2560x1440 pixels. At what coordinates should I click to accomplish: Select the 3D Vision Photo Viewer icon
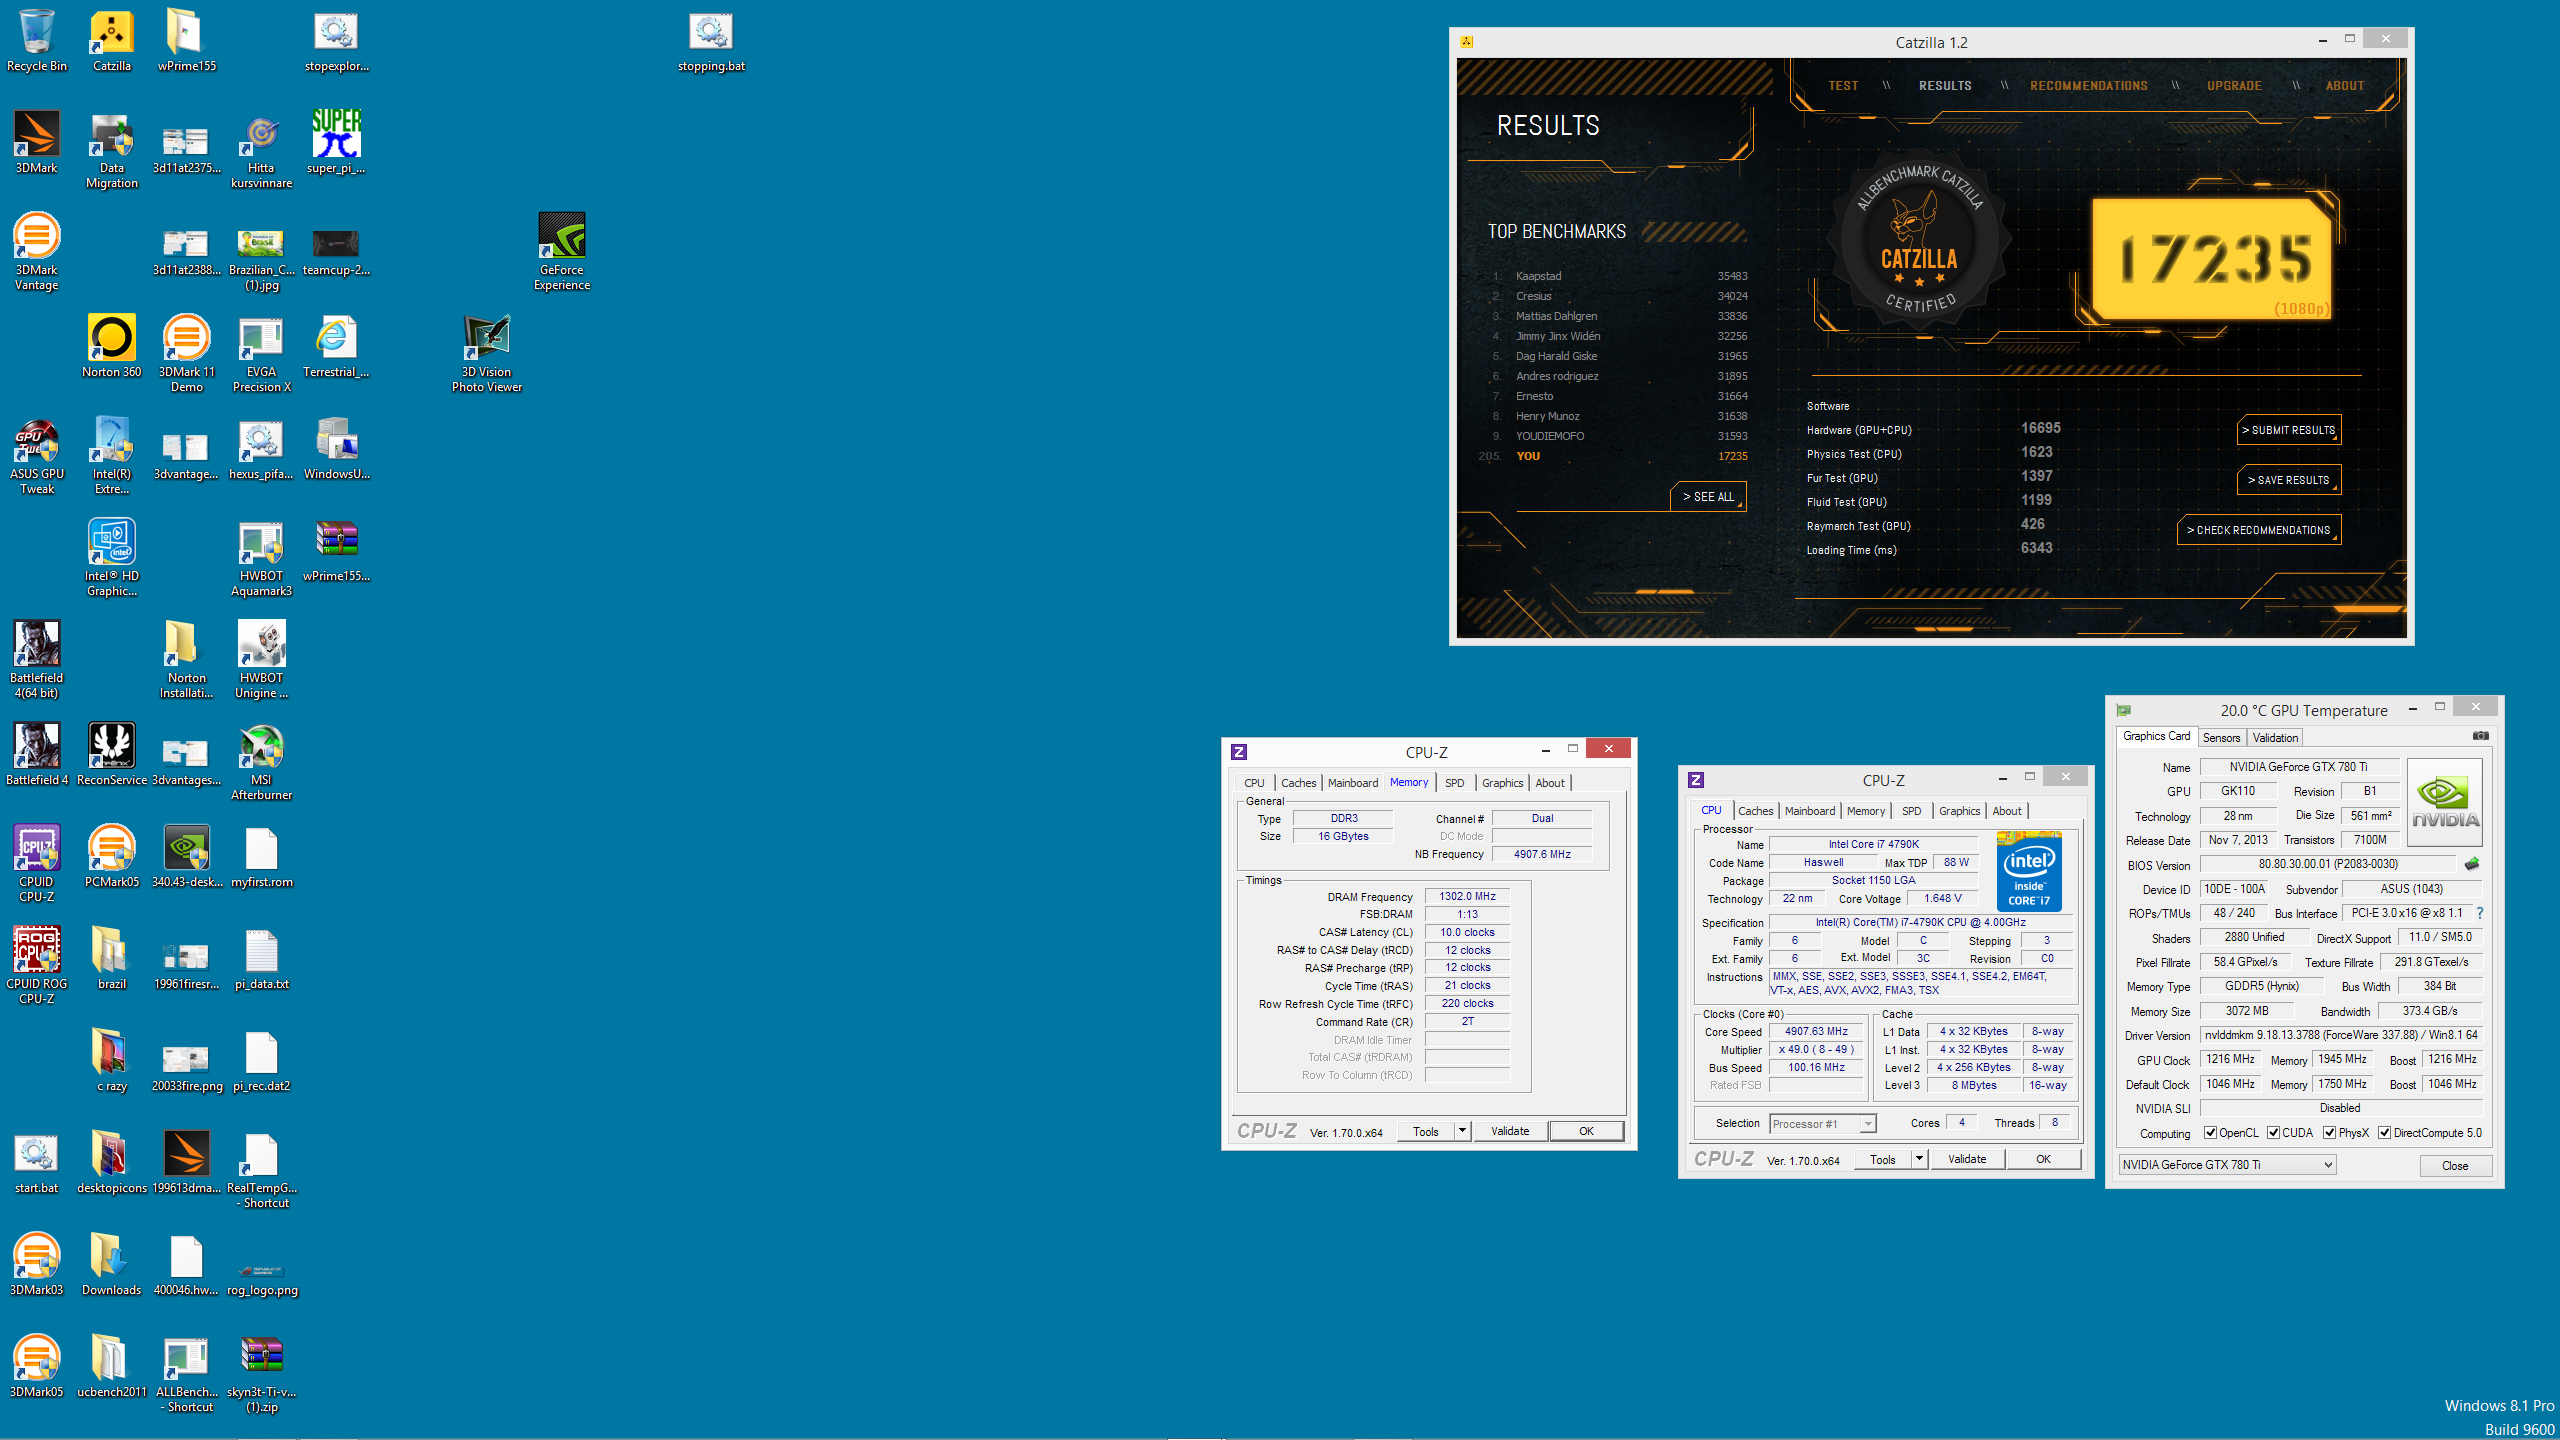(x=487, y=353)
